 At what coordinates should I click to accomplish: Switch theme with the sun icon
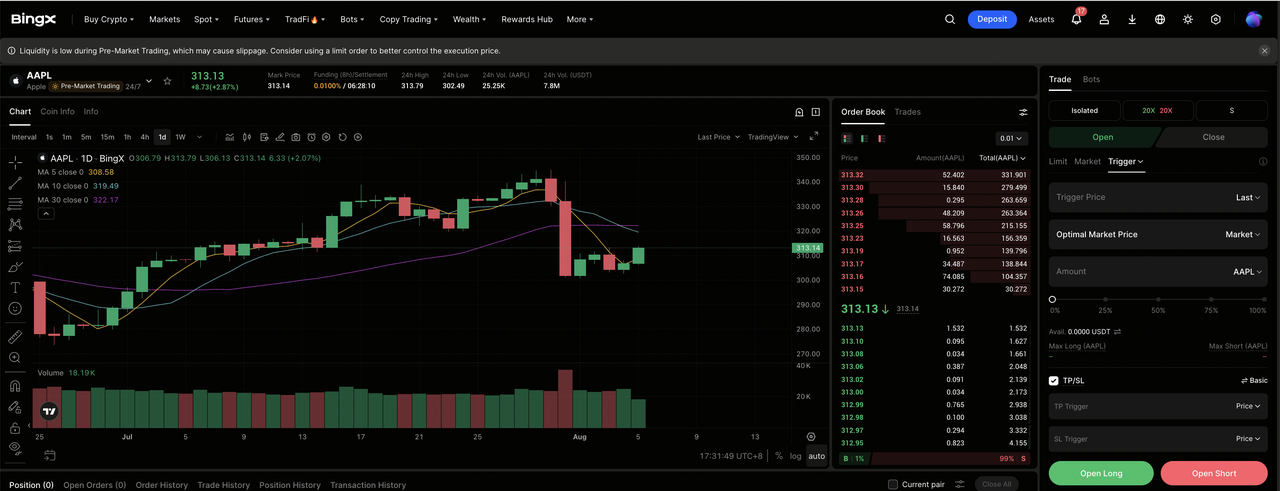[1188, 19]
